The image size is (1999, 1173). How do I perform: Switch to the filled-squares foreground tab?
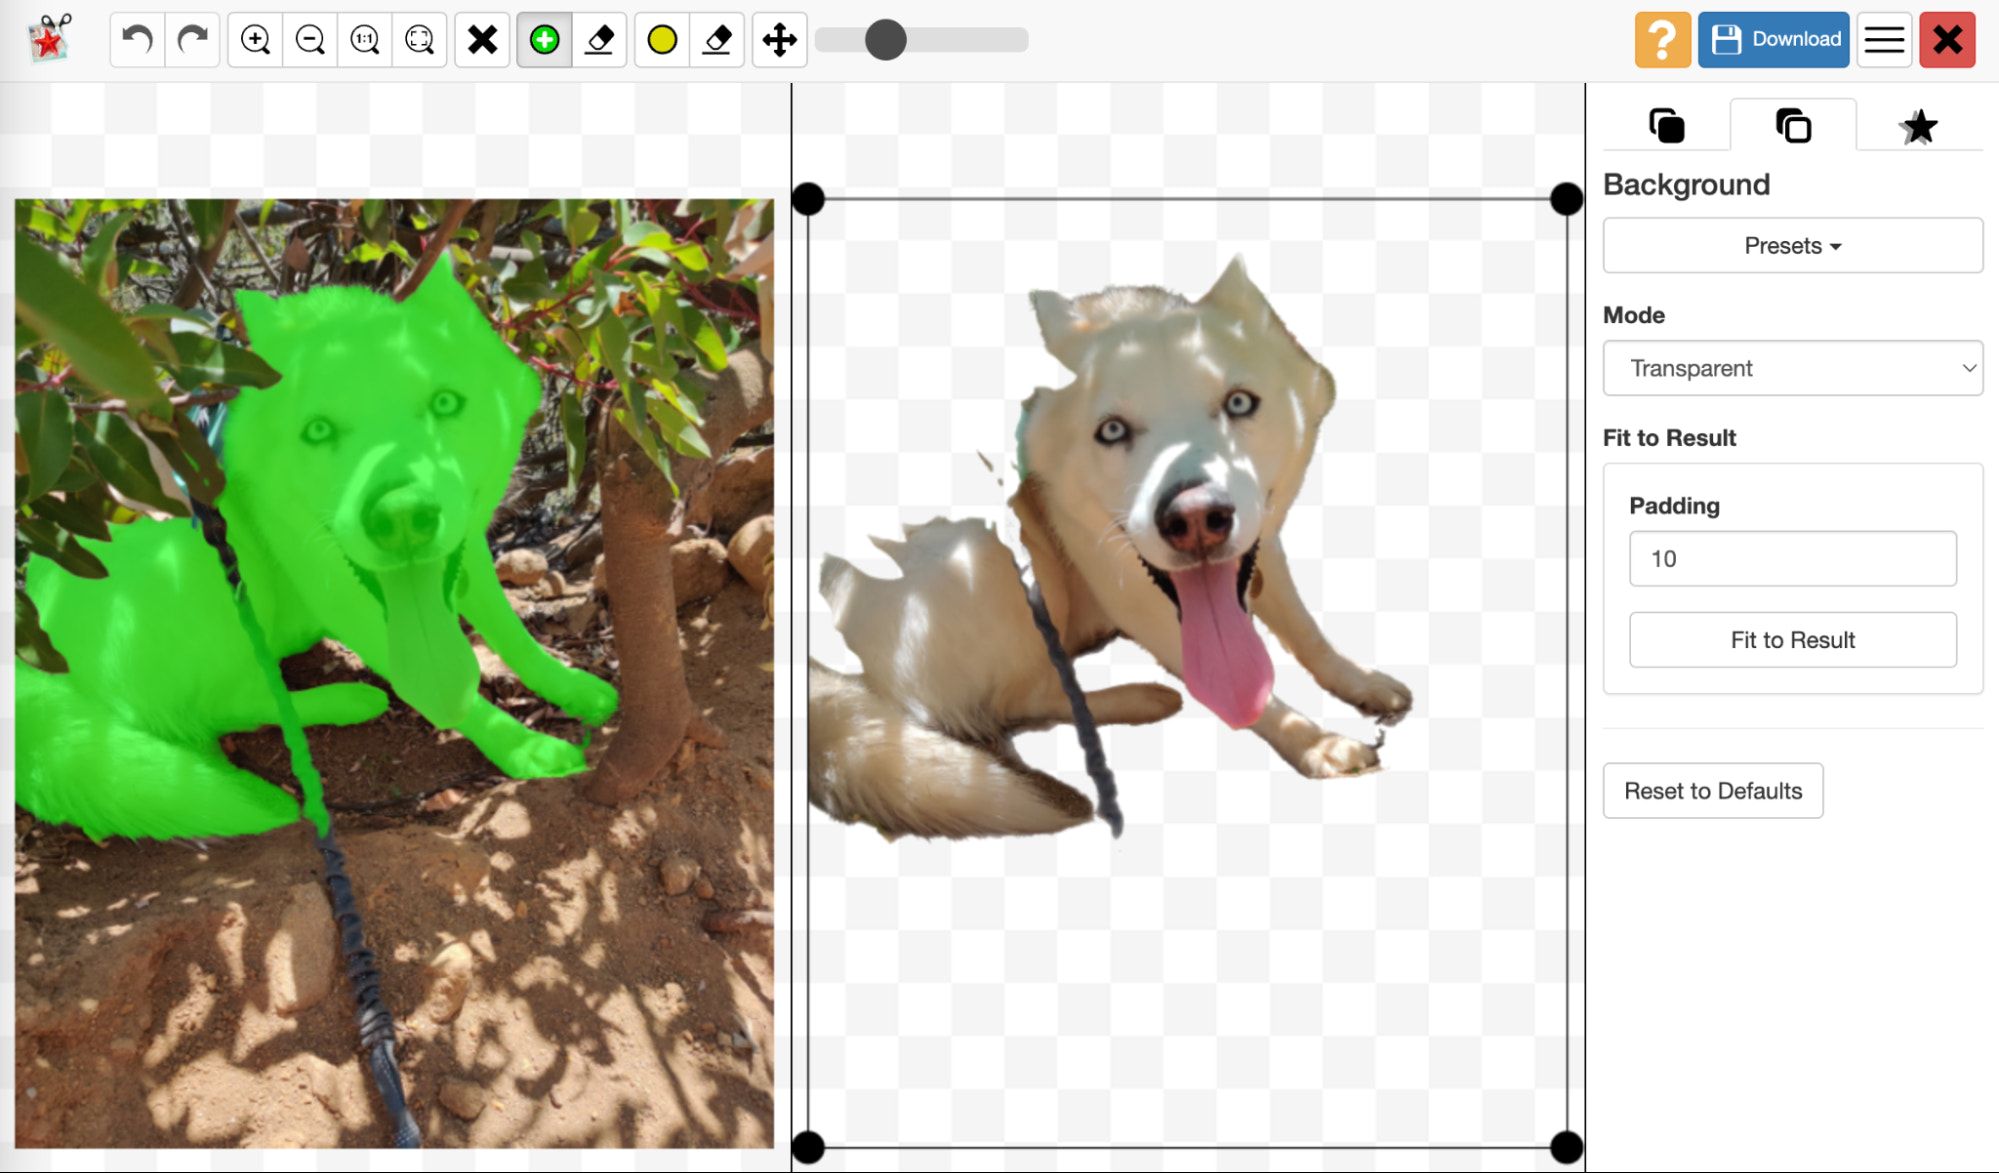(x=1666, y=127)
